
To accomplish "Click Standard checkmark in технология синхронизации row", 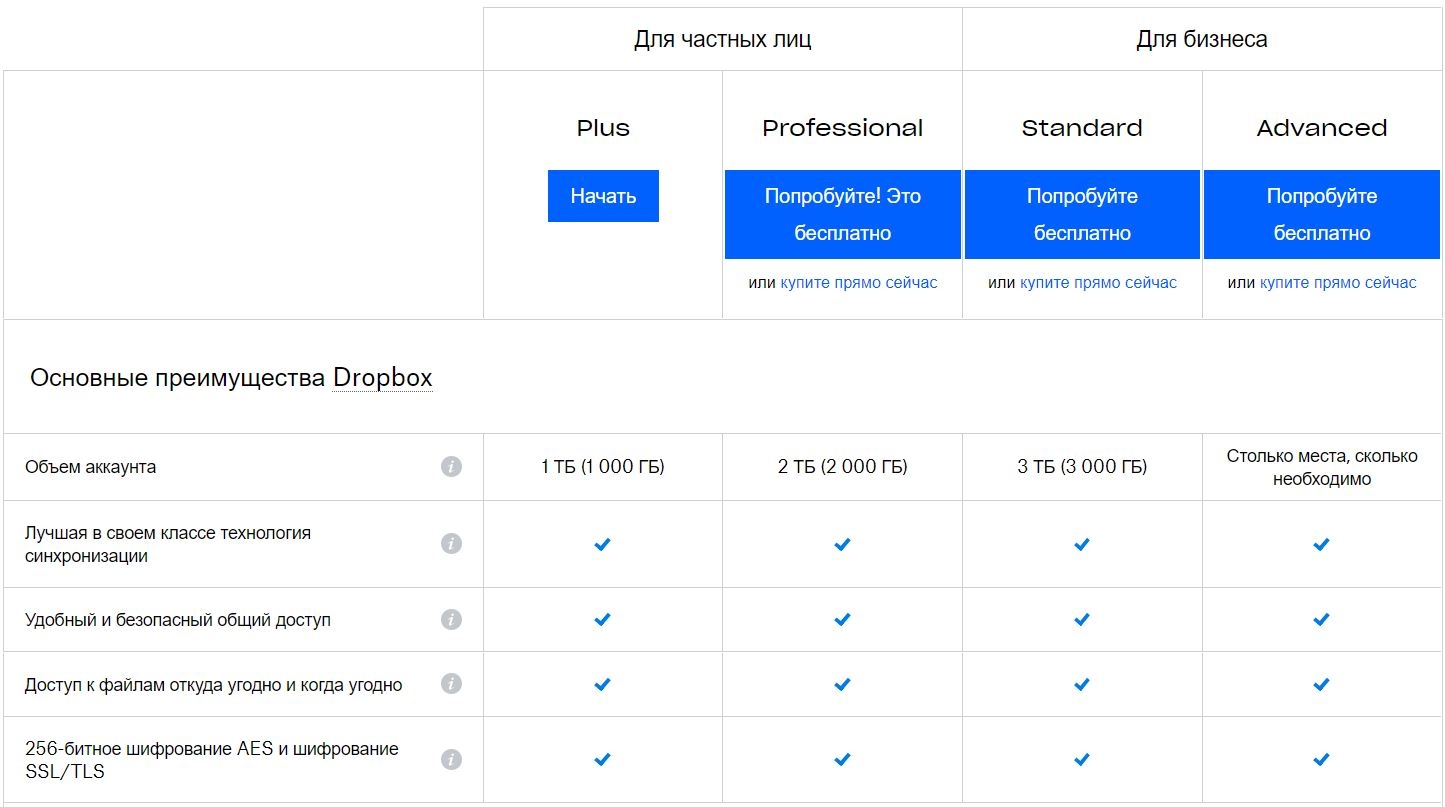I will 1081,544.
